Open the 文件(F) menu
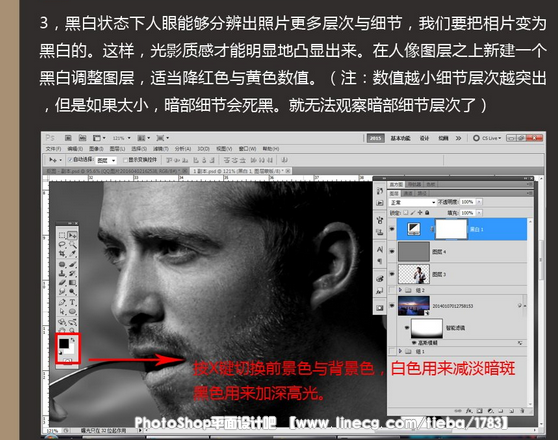The height and width of the screenshot is (440, 558). tap(54, 148)
